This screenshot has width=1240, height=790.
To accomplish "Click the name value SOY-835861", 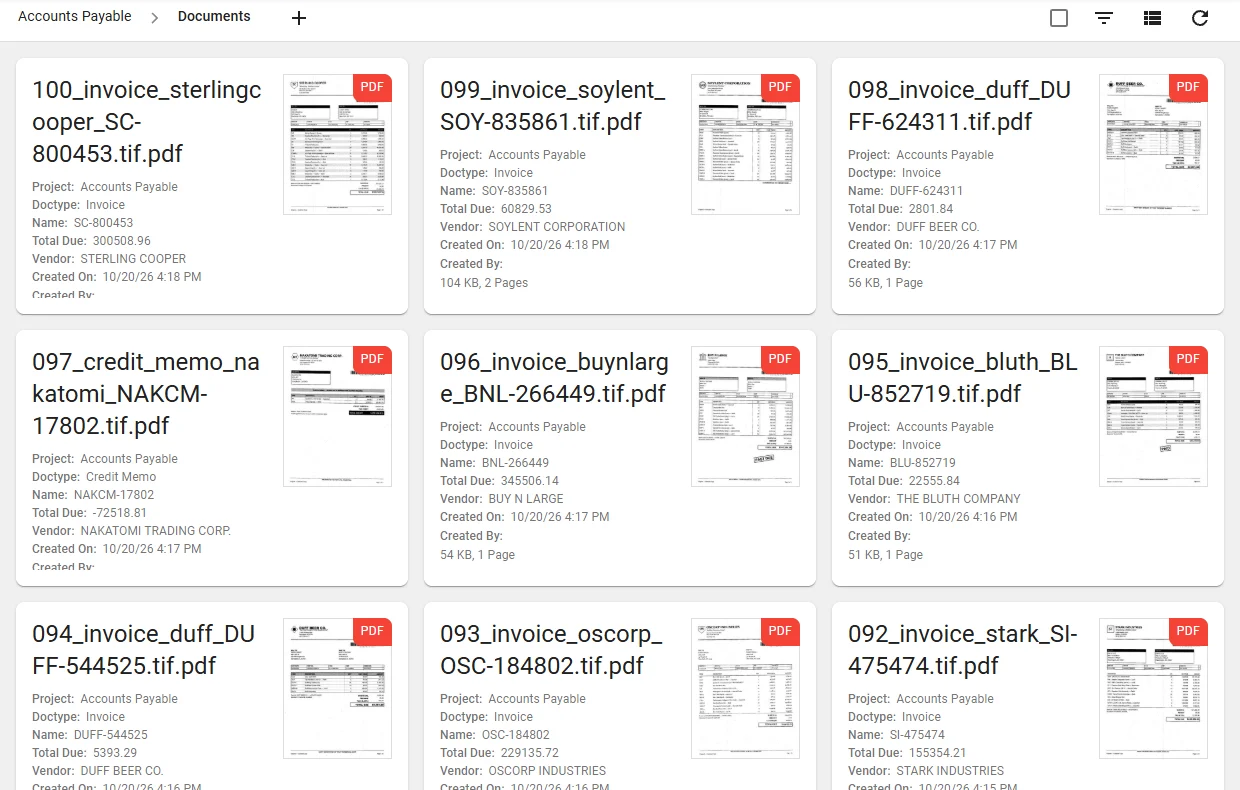I will click(515, 191).
